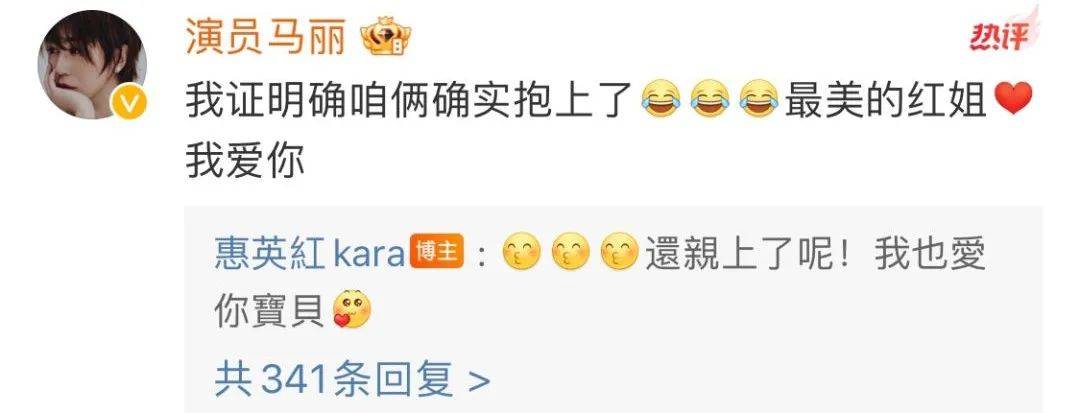Expand all 共341条回复 replies
This screenshot has width=1080, height=413.
click(352, 379)
